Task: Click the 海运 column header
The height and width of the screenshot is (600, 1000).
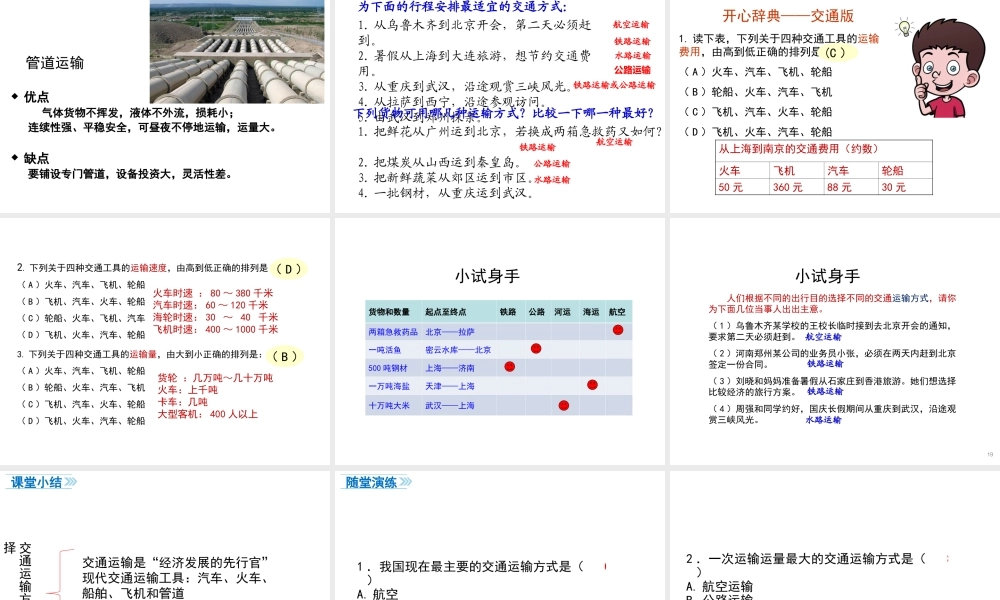Action: click(591, 312)
